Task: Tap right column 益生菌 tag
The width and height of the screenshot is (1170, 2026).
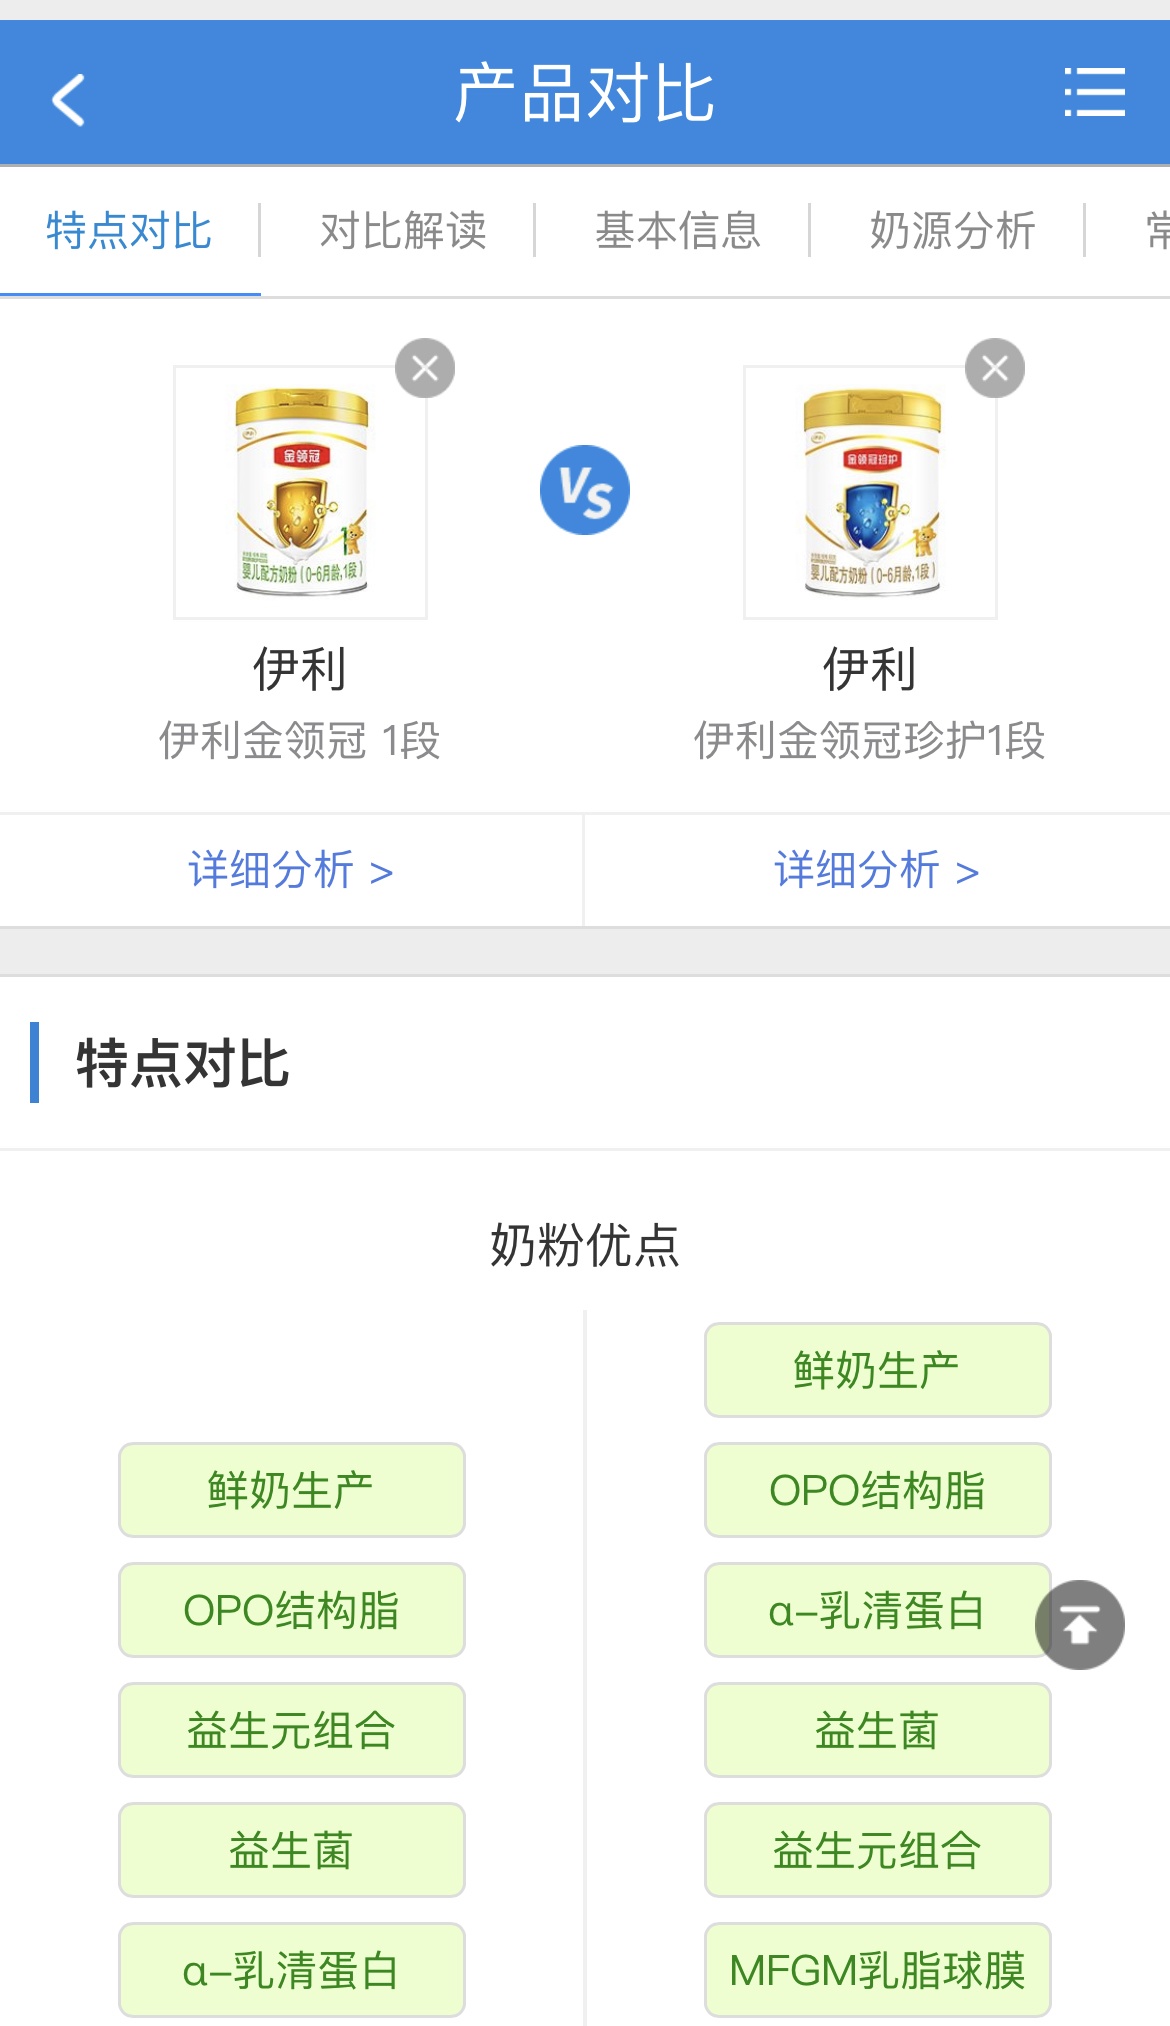Action: (x=877, y=1730)
